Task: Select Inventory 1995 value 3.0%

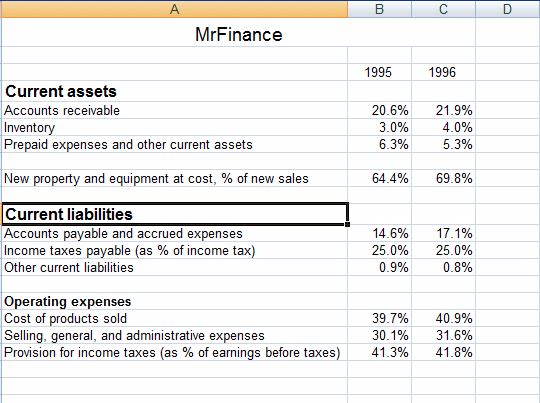Action: point(380,127)
